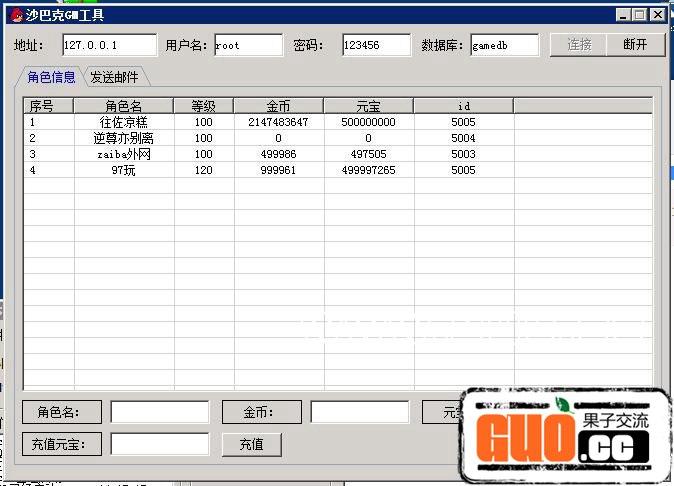The image size is (674, 486).
Task: Select the row for zaiba外网
Action: [x=124, y=154]
